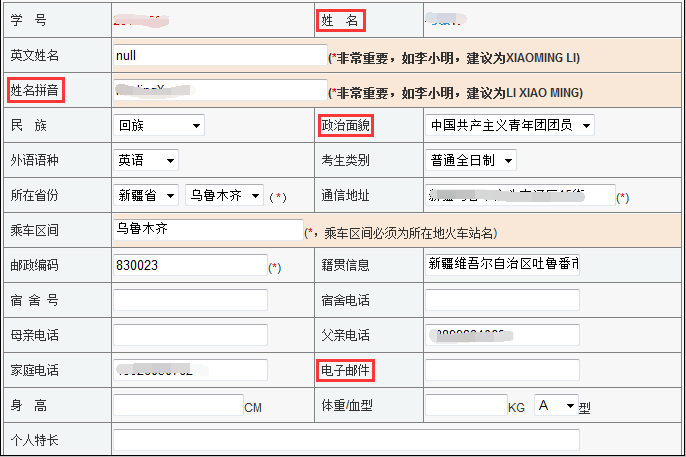Click the weight input field in KG

tap(466, 405)
